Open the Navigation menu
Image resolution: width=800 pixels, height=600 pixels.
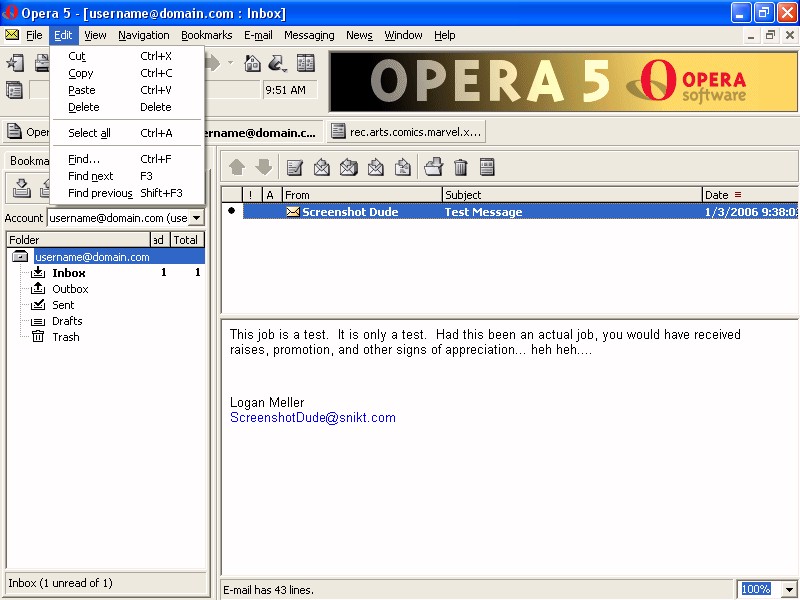[x=144, y=35]
